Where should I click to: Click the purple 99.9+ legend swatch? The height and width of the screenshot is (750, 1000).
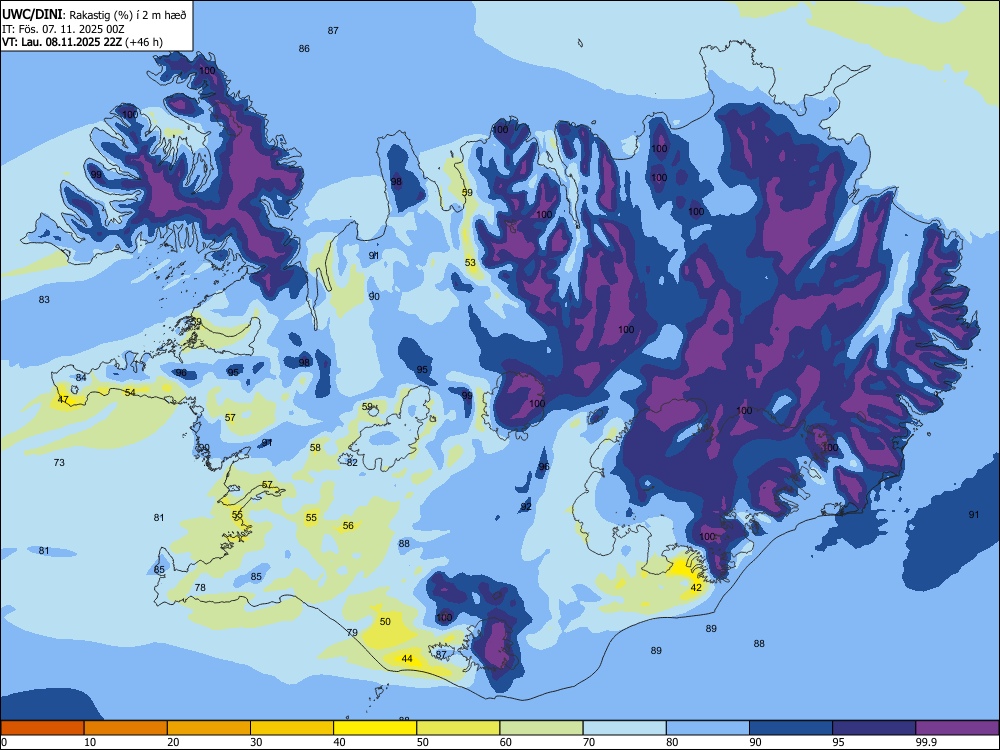coord(957,728)
